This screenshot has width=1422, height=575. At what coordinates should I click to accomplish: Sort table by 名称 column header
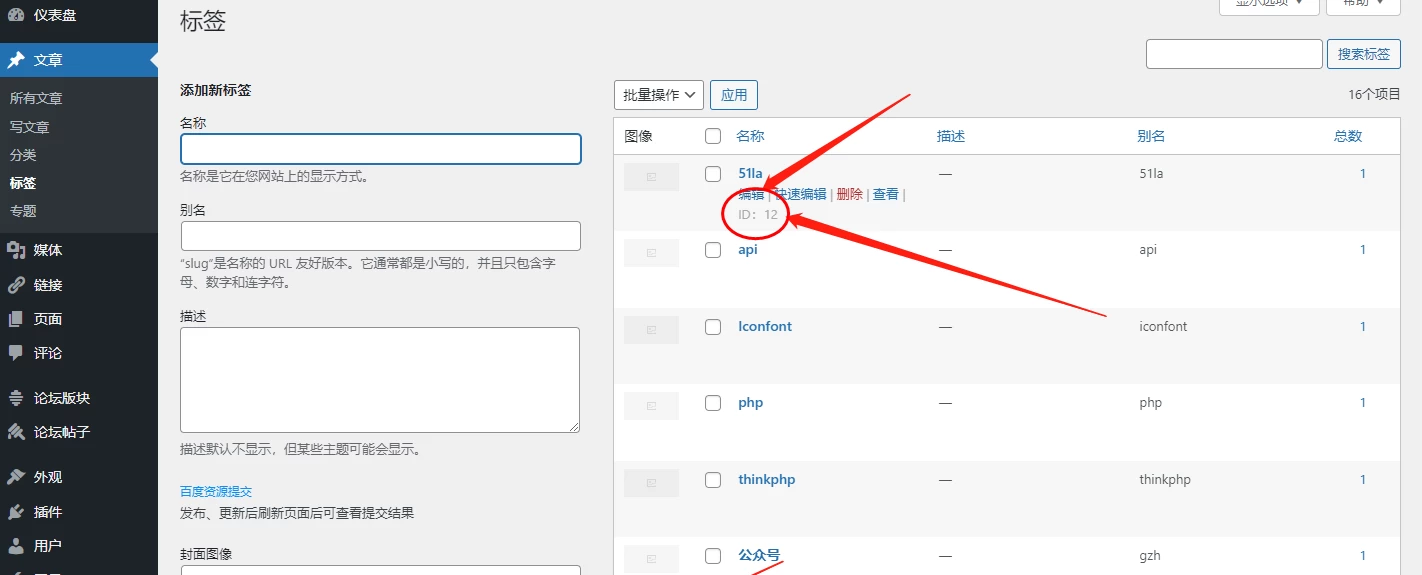click(x=750, y=136)
